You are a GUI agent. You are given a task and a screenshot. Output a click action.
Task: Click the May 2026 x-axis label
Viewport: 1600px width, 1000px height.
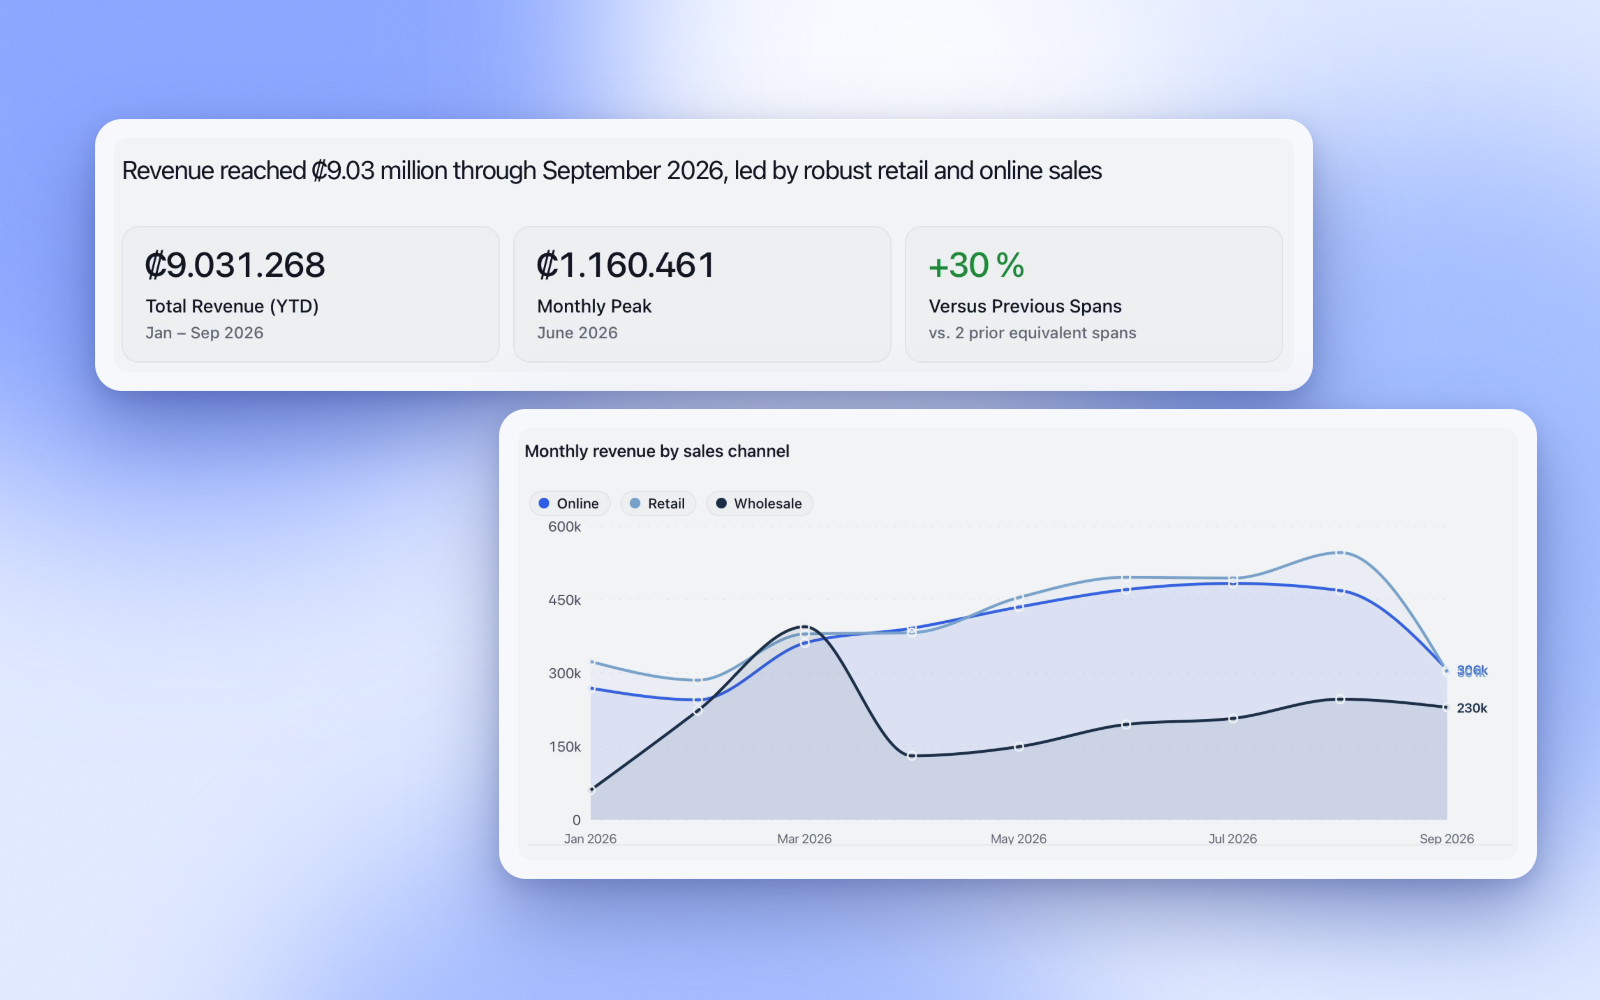[x=1018, y=839]
